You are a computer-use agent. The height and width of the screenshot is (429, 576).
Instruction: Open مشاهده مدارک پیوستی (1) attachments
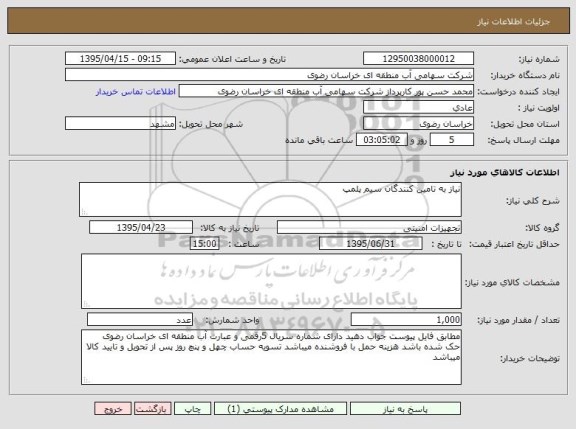280,409
